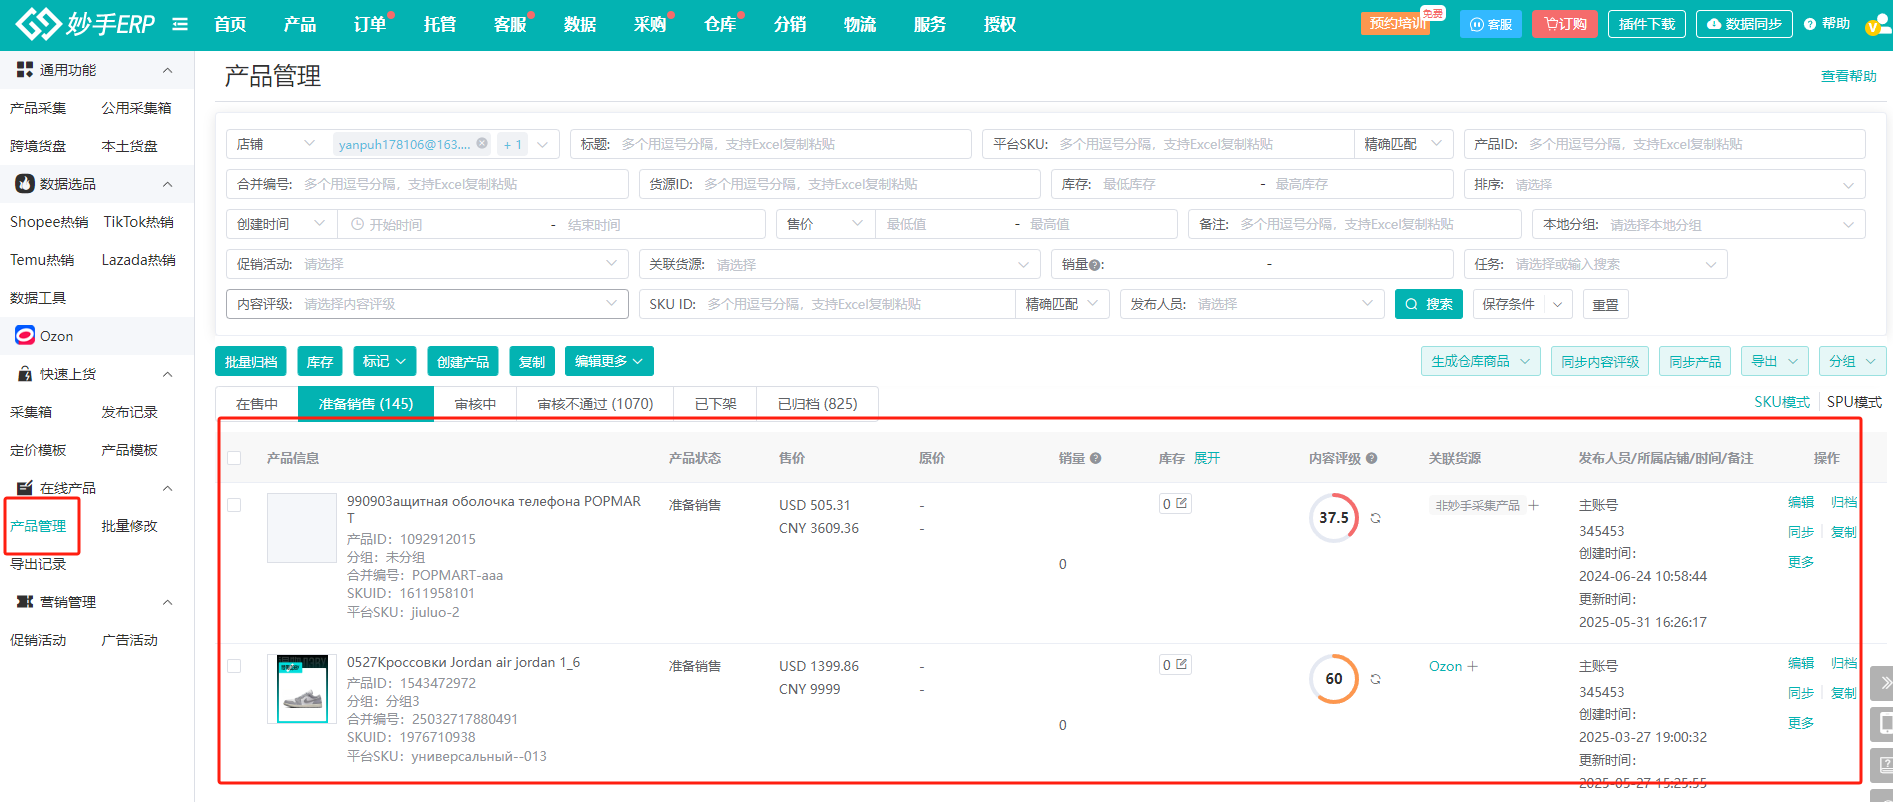
Task: Collapse the 通用功能 sidebar section
Action: (167, 70)
